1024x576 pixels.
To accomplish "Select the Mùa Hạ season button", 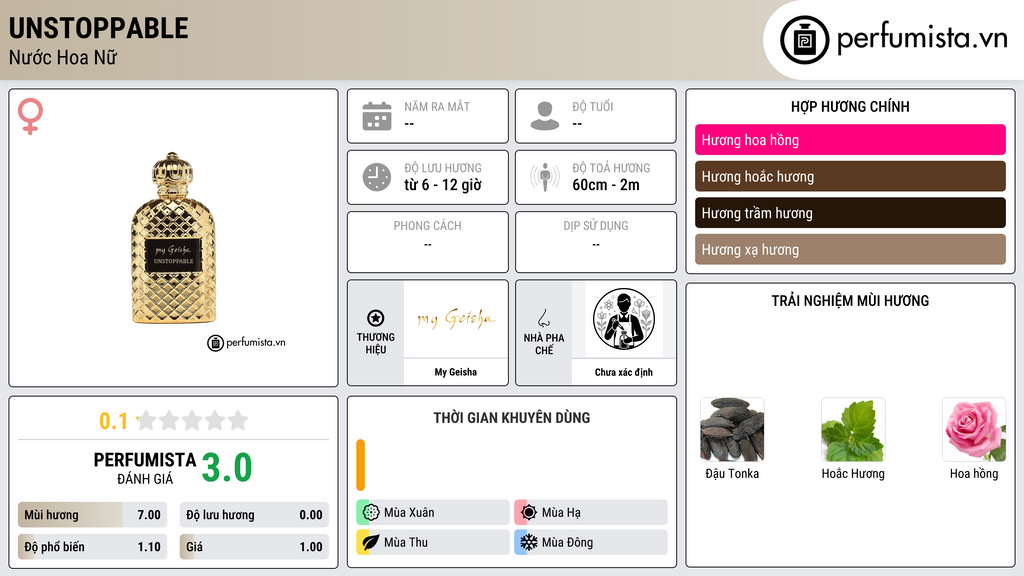I will tap(591, 513).
